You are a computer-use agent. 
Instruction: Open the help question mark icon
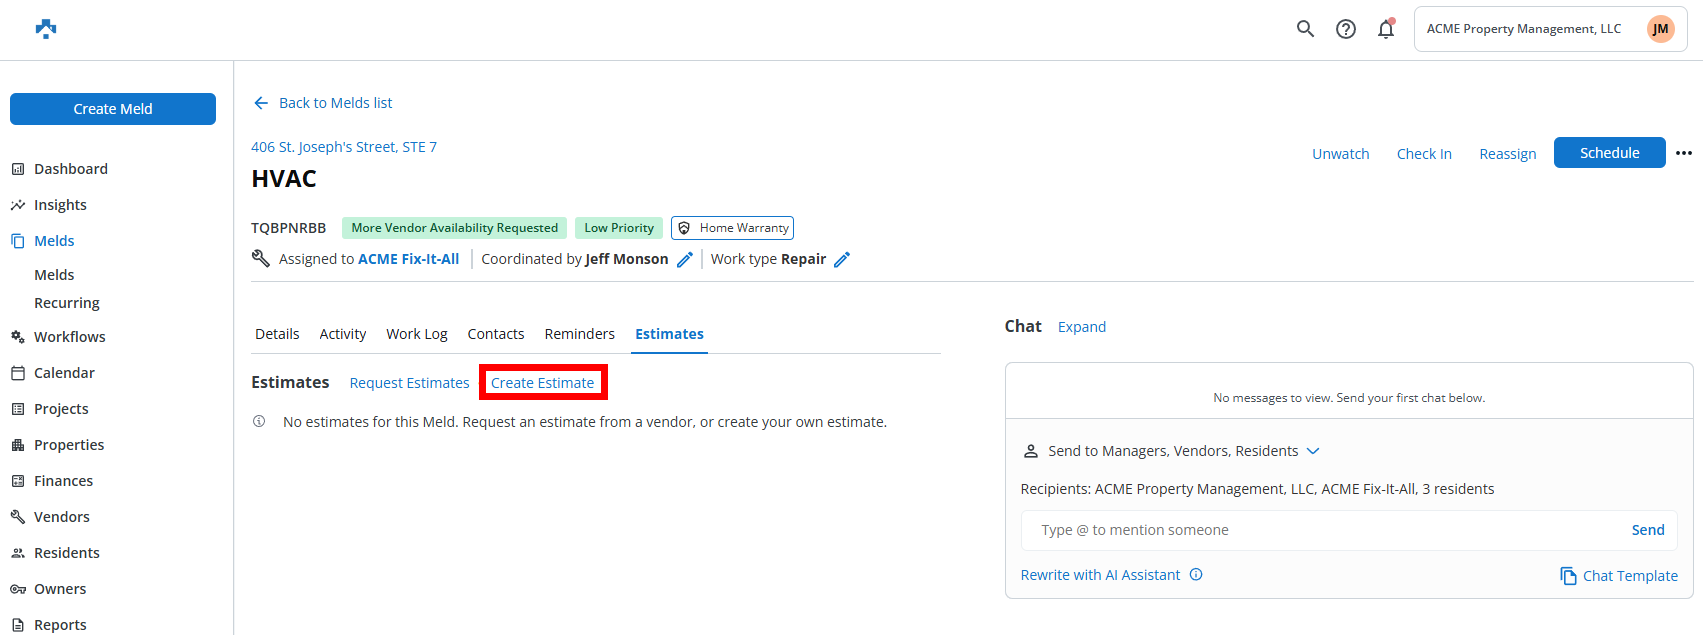pyautogui.click(x=1346, y=29)
